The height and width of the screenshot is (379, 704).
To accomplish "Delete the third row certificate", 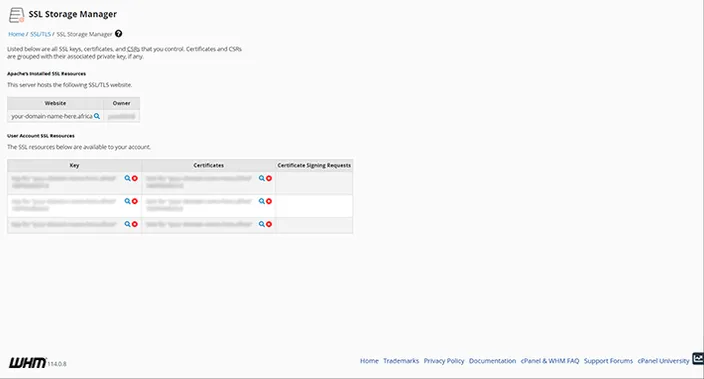I will 269,224.
